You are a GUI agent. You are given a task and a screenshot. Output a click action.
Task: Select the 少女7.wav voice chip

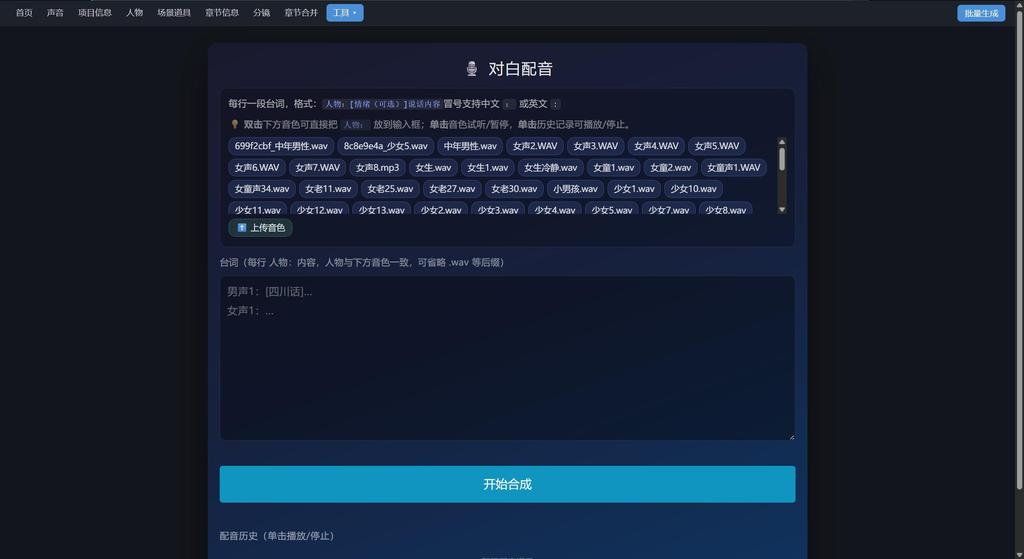669,210
